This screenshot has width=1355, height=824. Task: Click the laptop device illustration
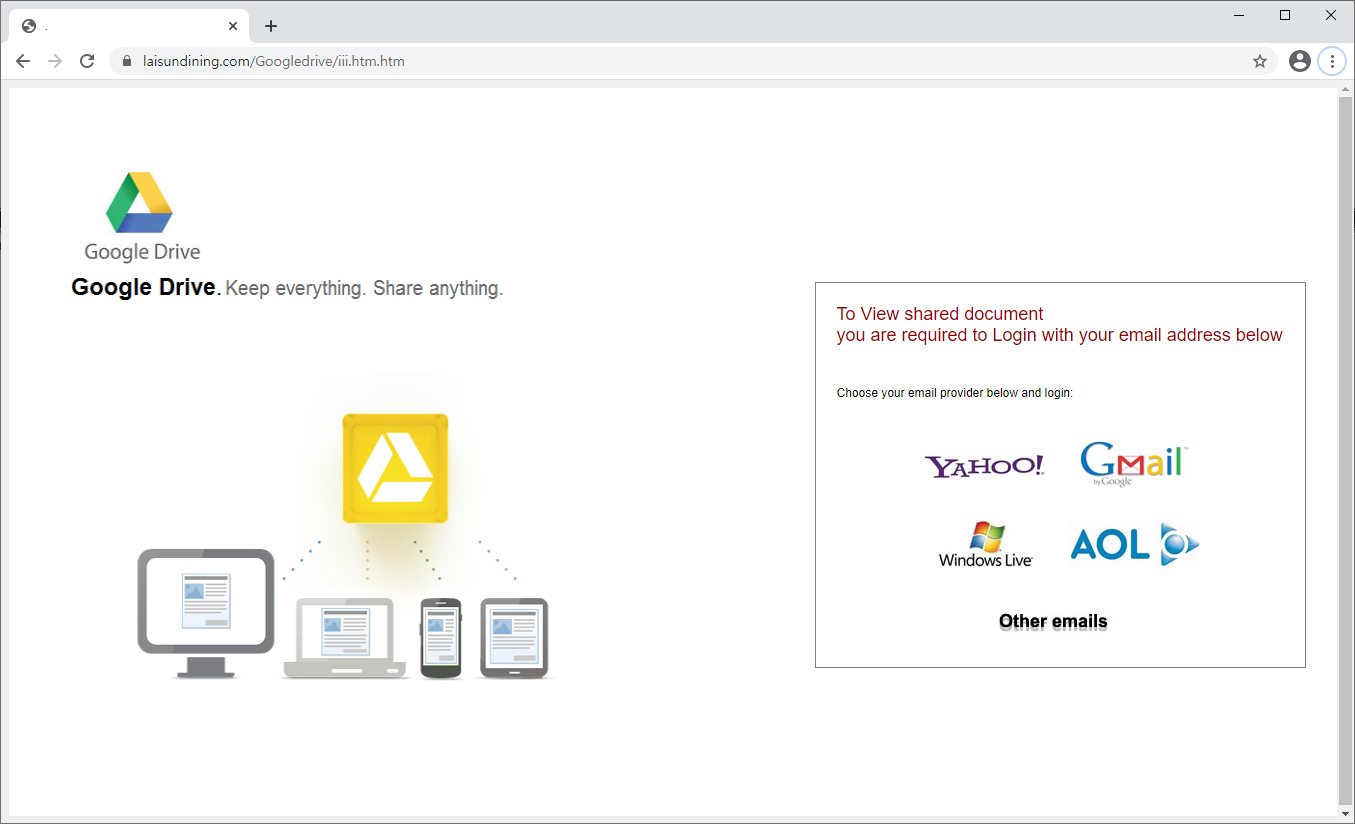pos(346,638)
